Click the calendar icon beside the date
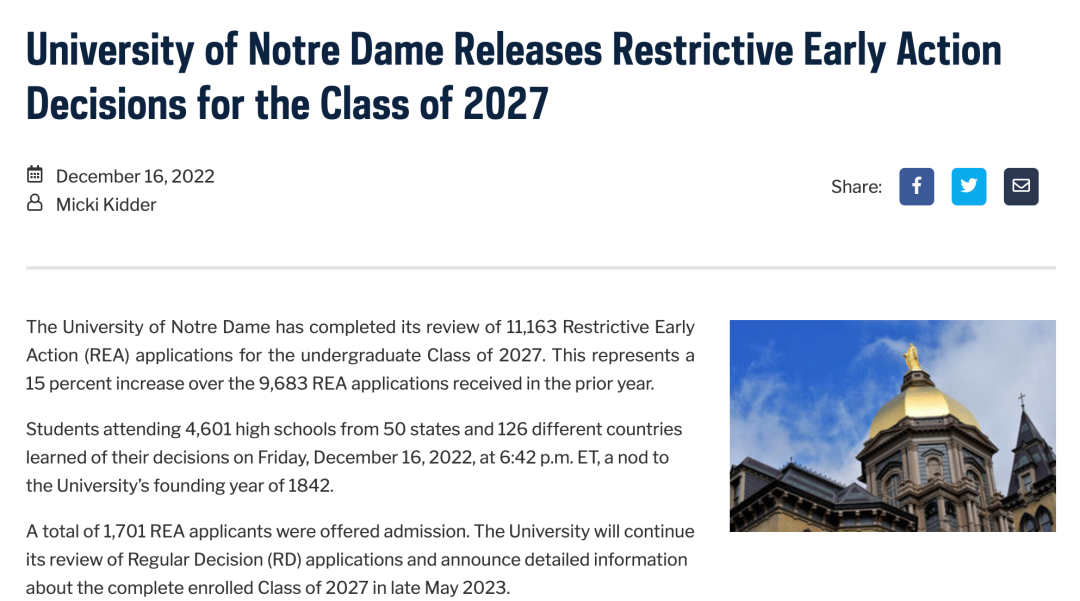Viewport: 1080px width, 601px height. click(34, 175)
